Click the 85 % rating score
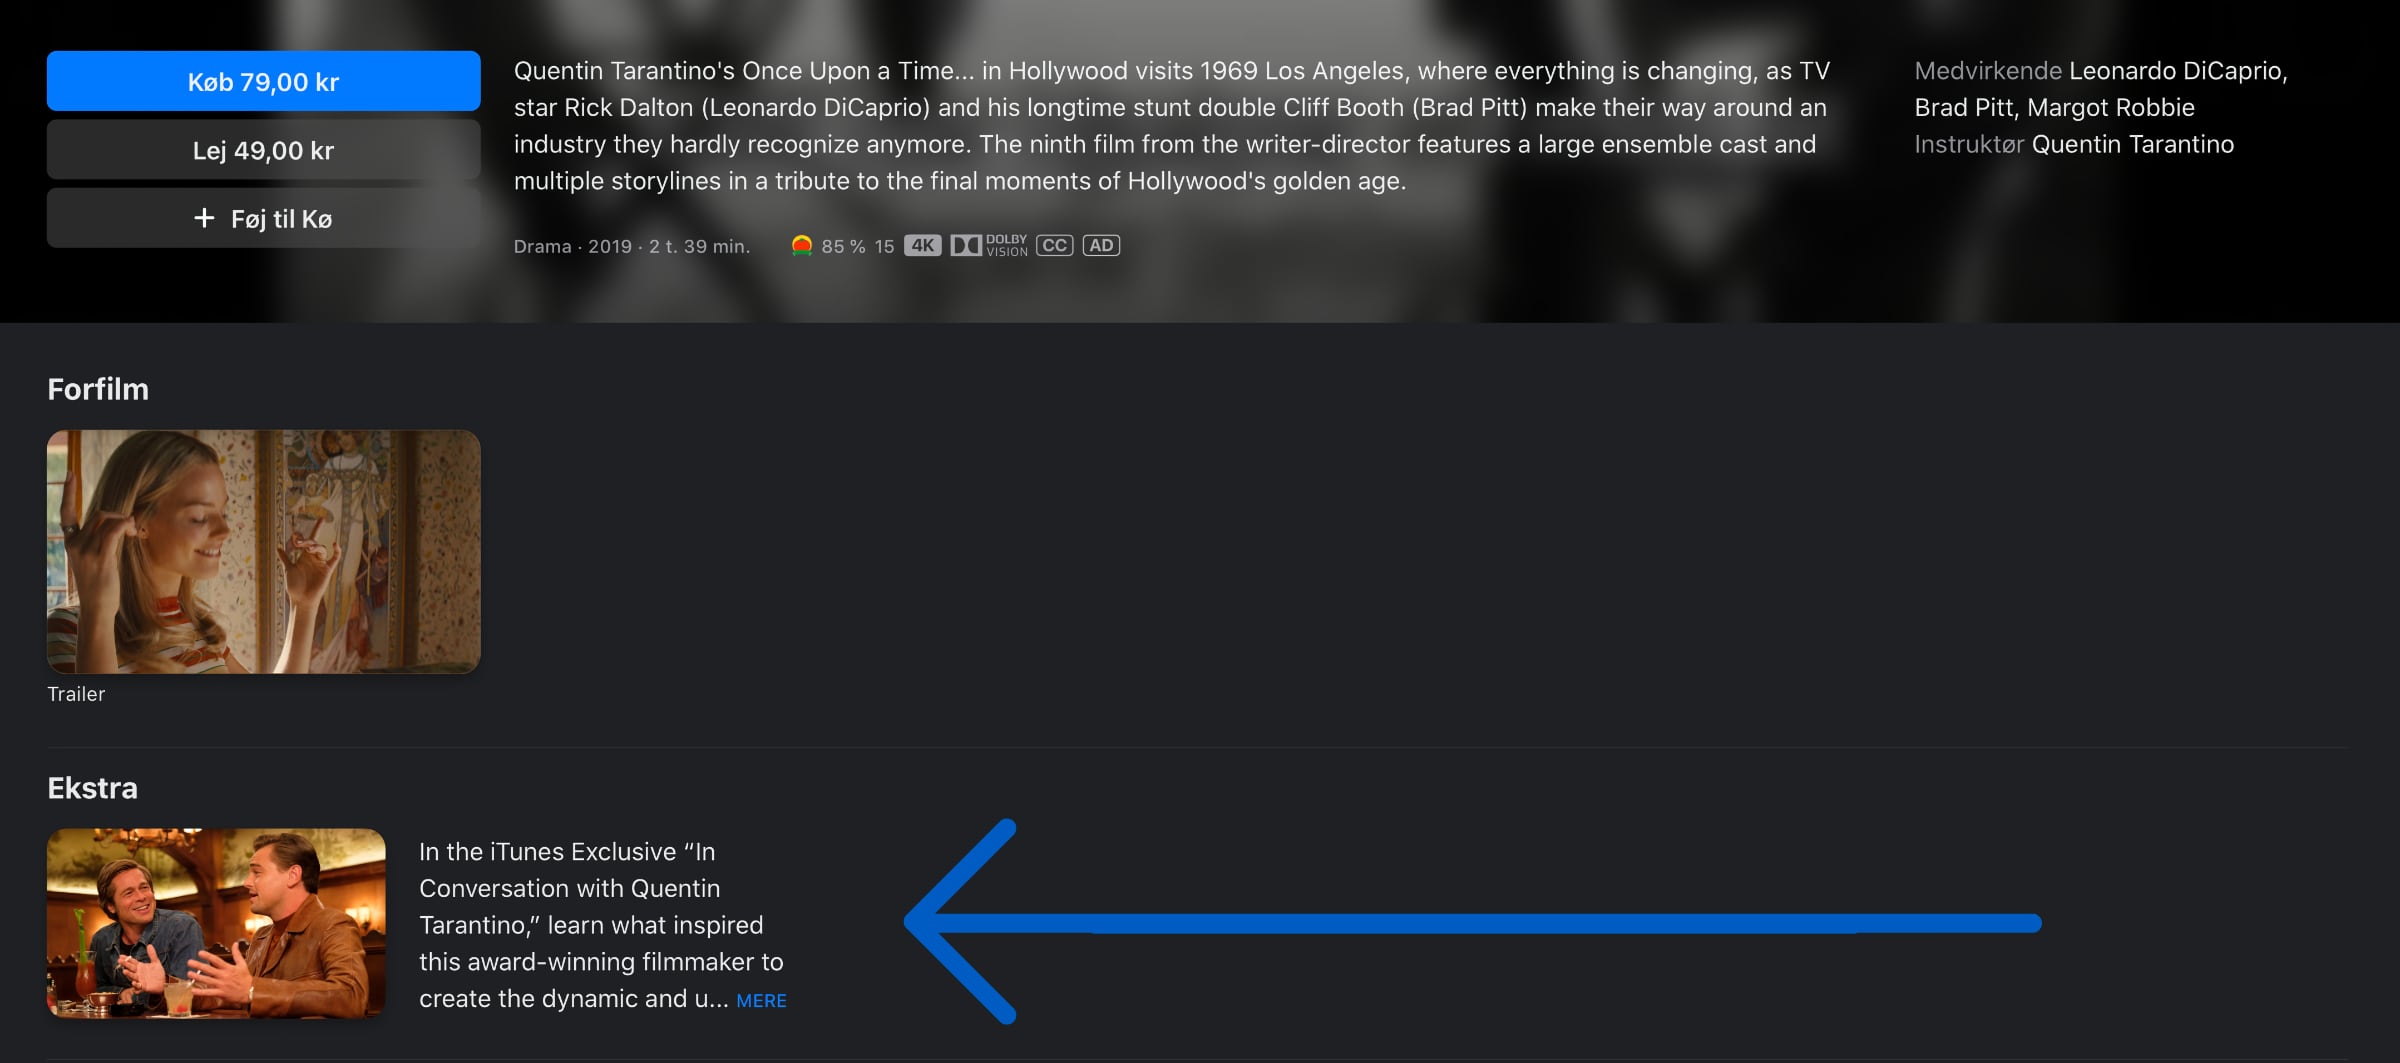The height and width of the screenshot is (1063, 2400). (843, 247)
